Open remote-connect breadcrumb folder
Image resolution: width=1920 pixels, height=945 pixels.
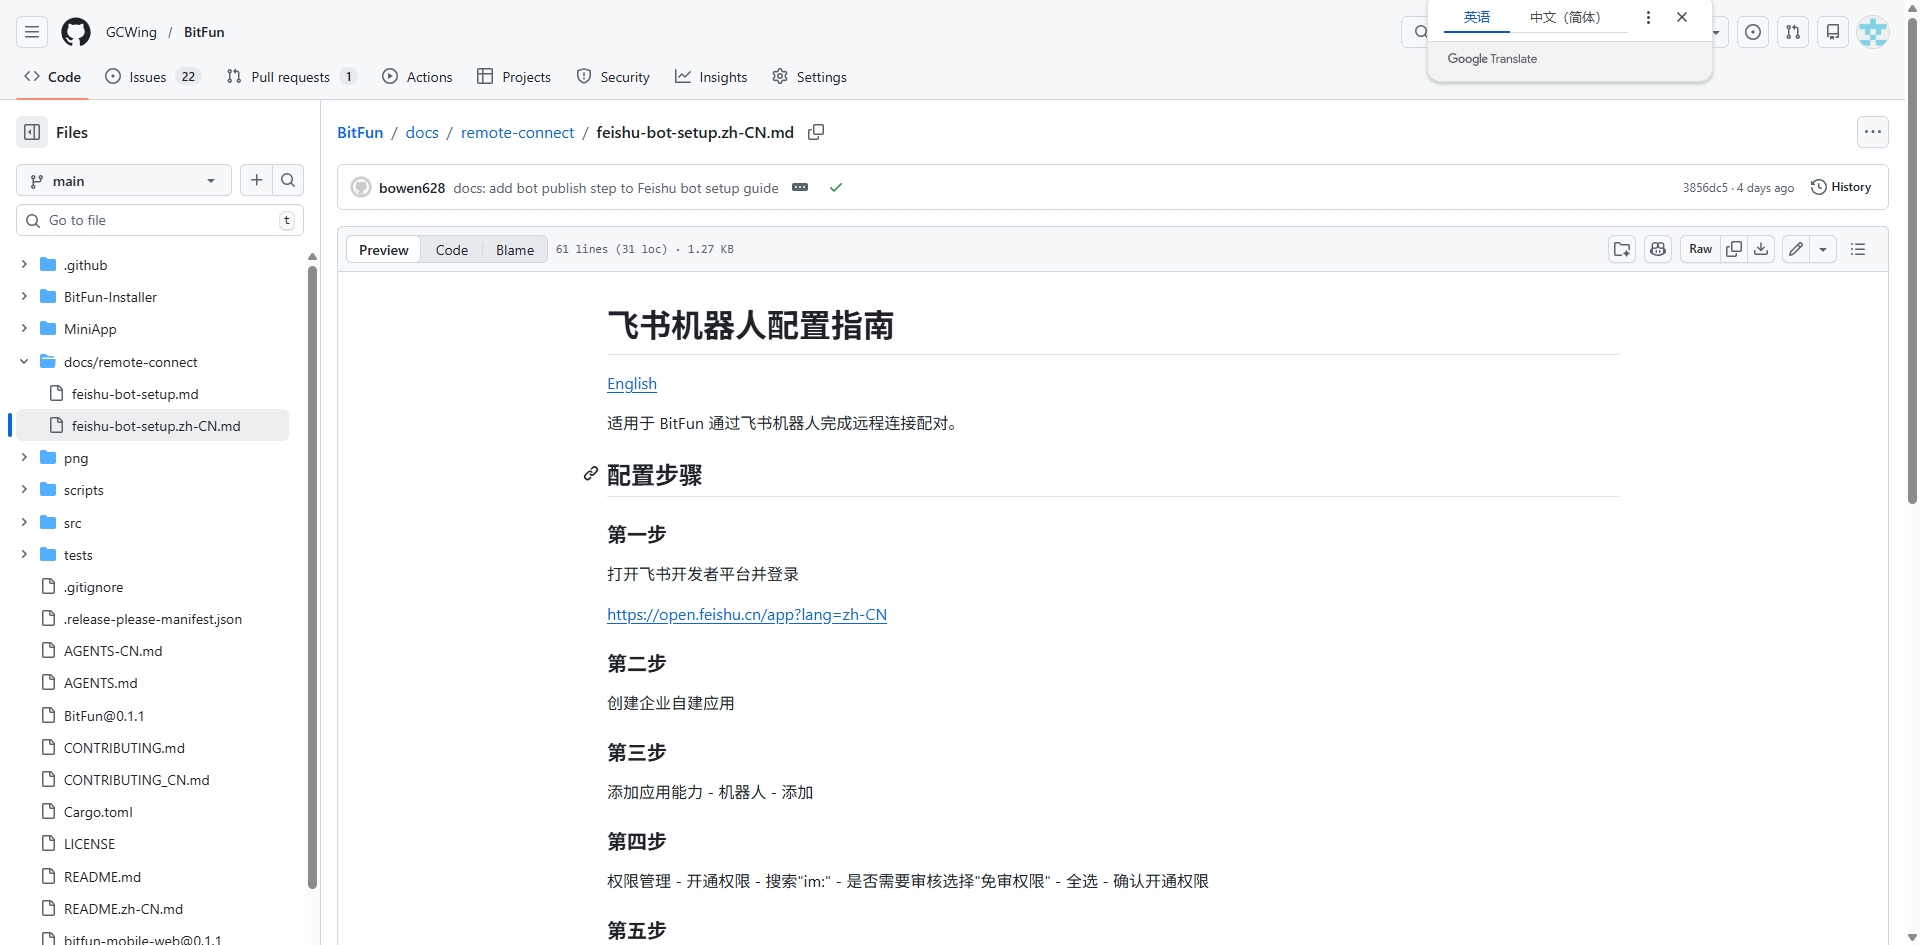[x=517, y=132]
